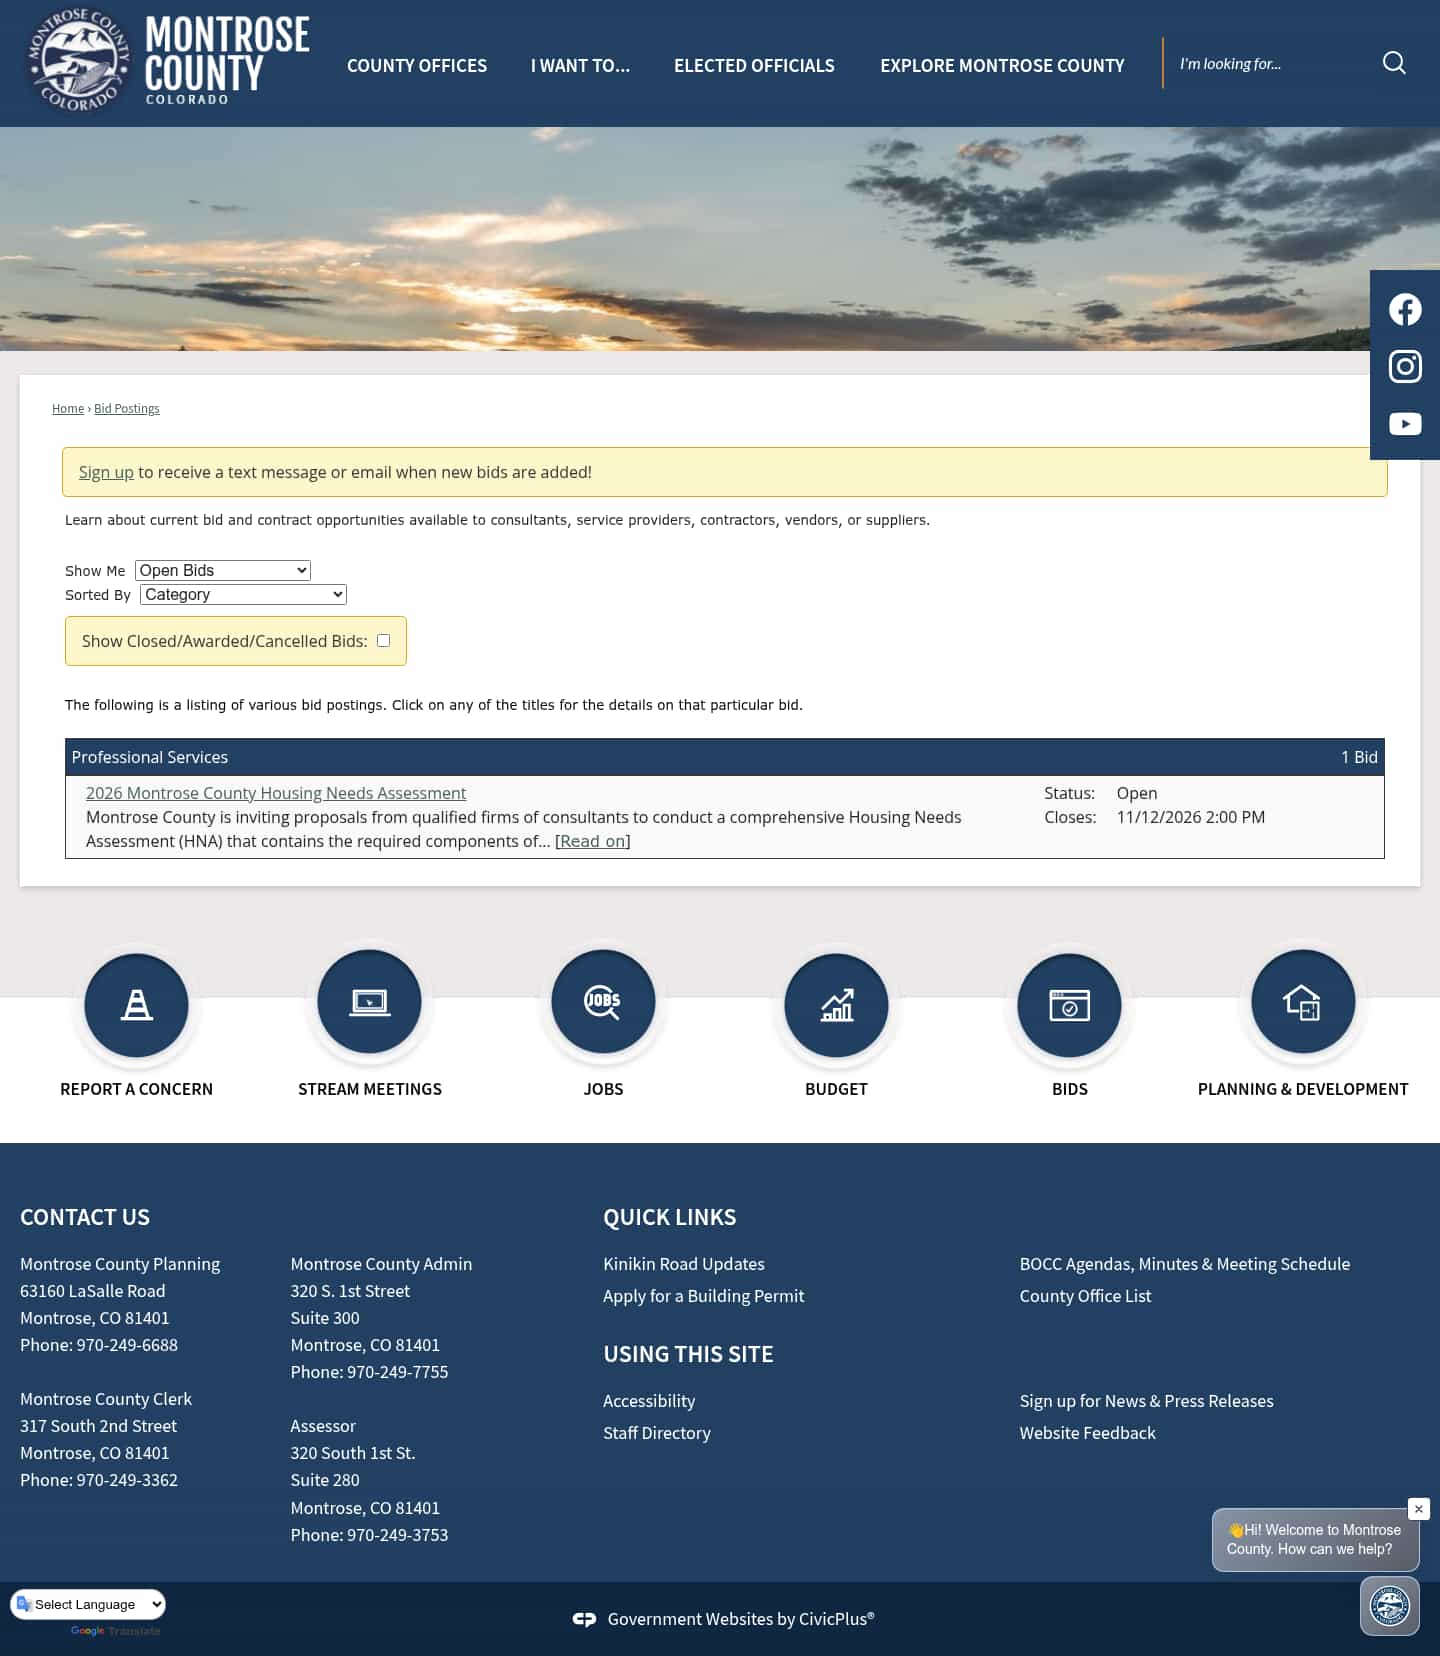
Task: Close the welcome chat popup
Action: [1419, 1509]
